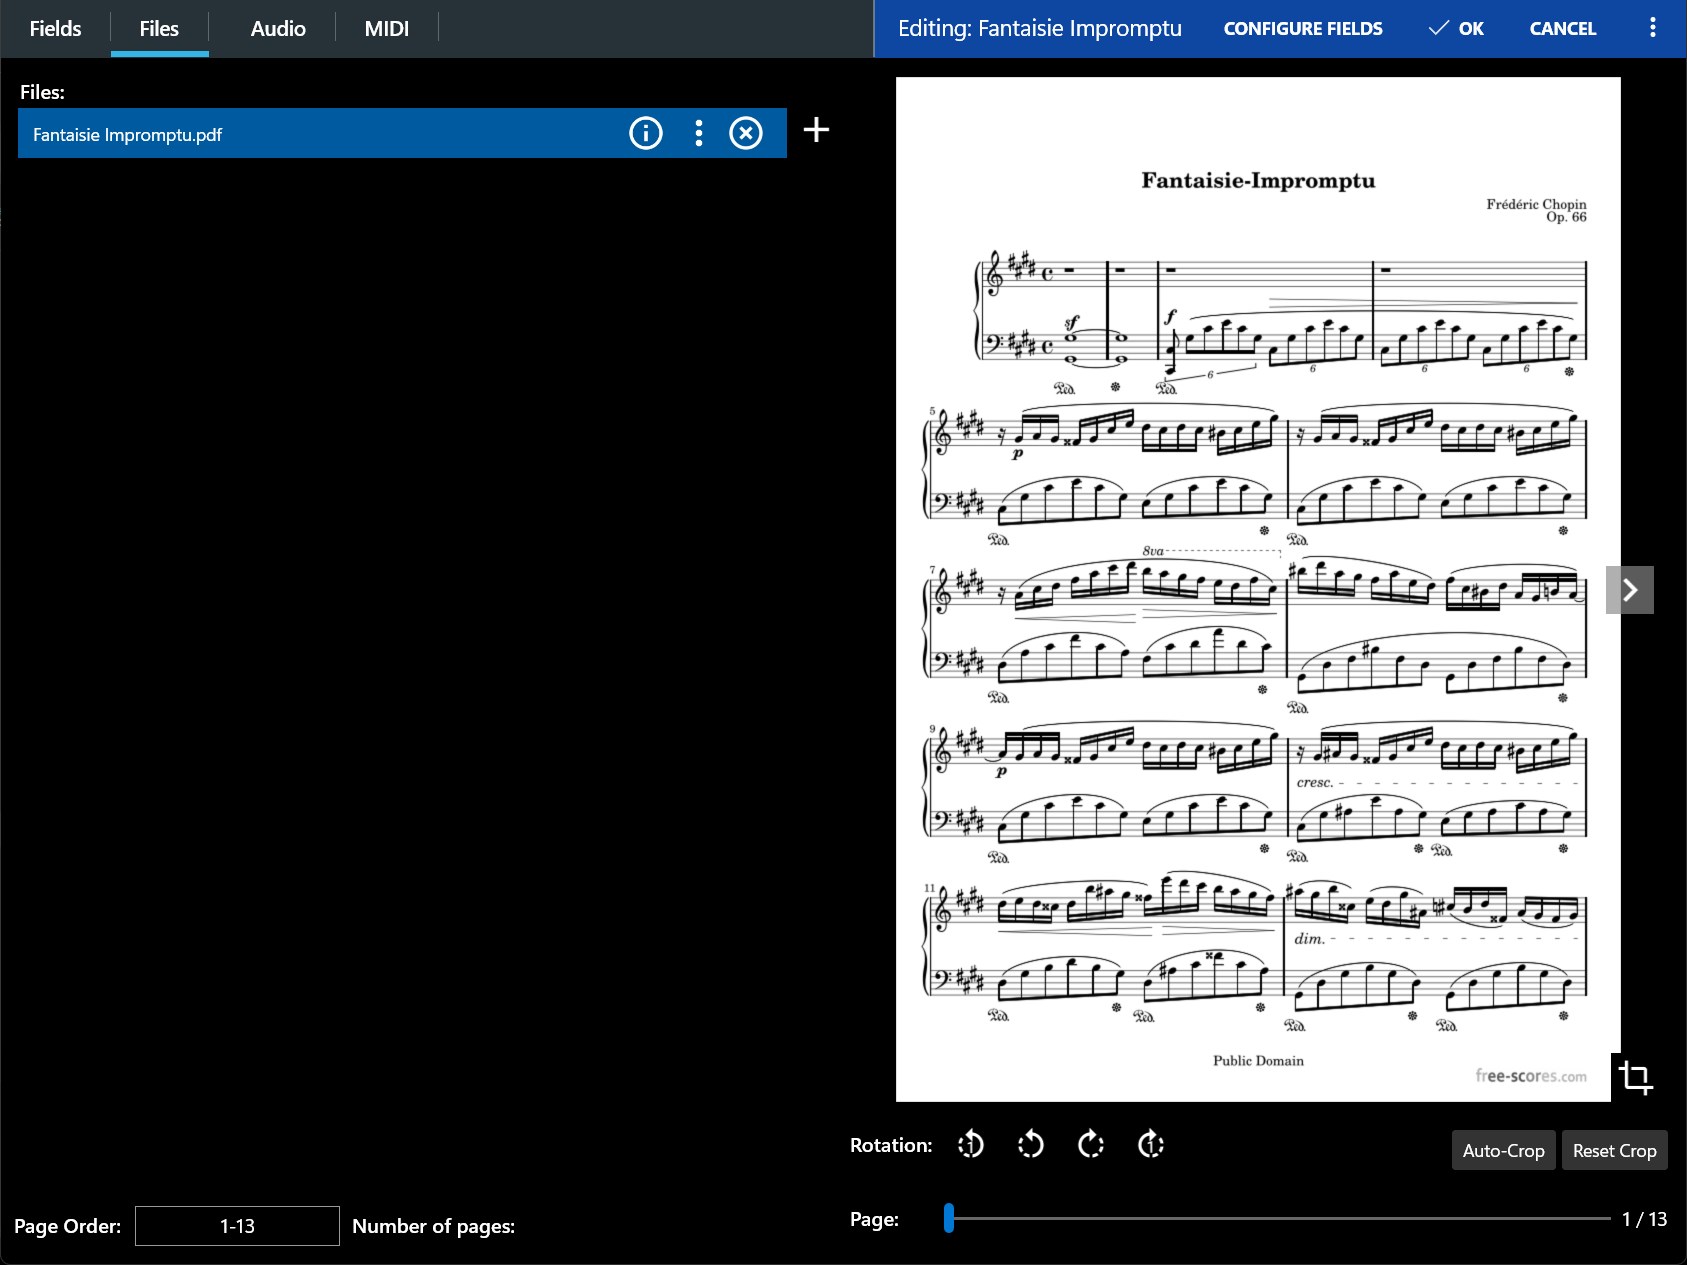Rotate the page 90 degrees clockwise
Screen dimensions: 1687x1265
coord(1091,1145)
